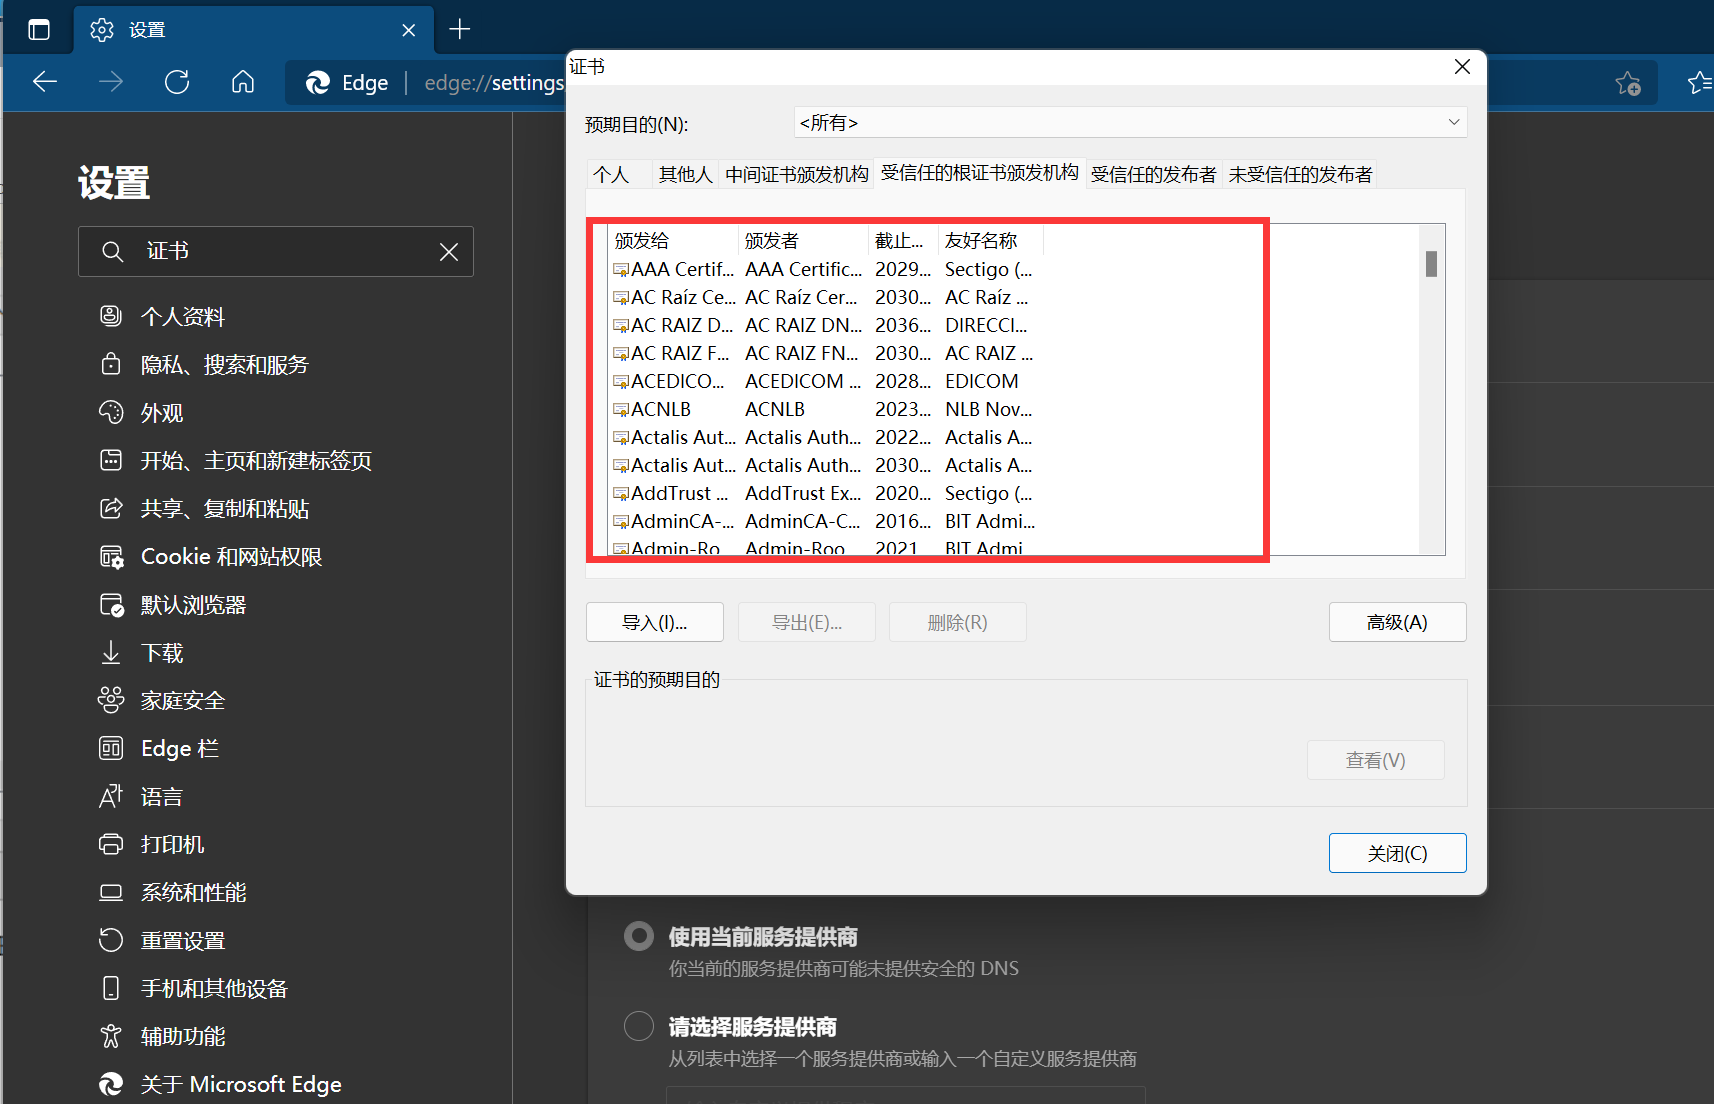Click add-to-favorites star icon
The image size is (1714, 1104).
point(1628,83)
